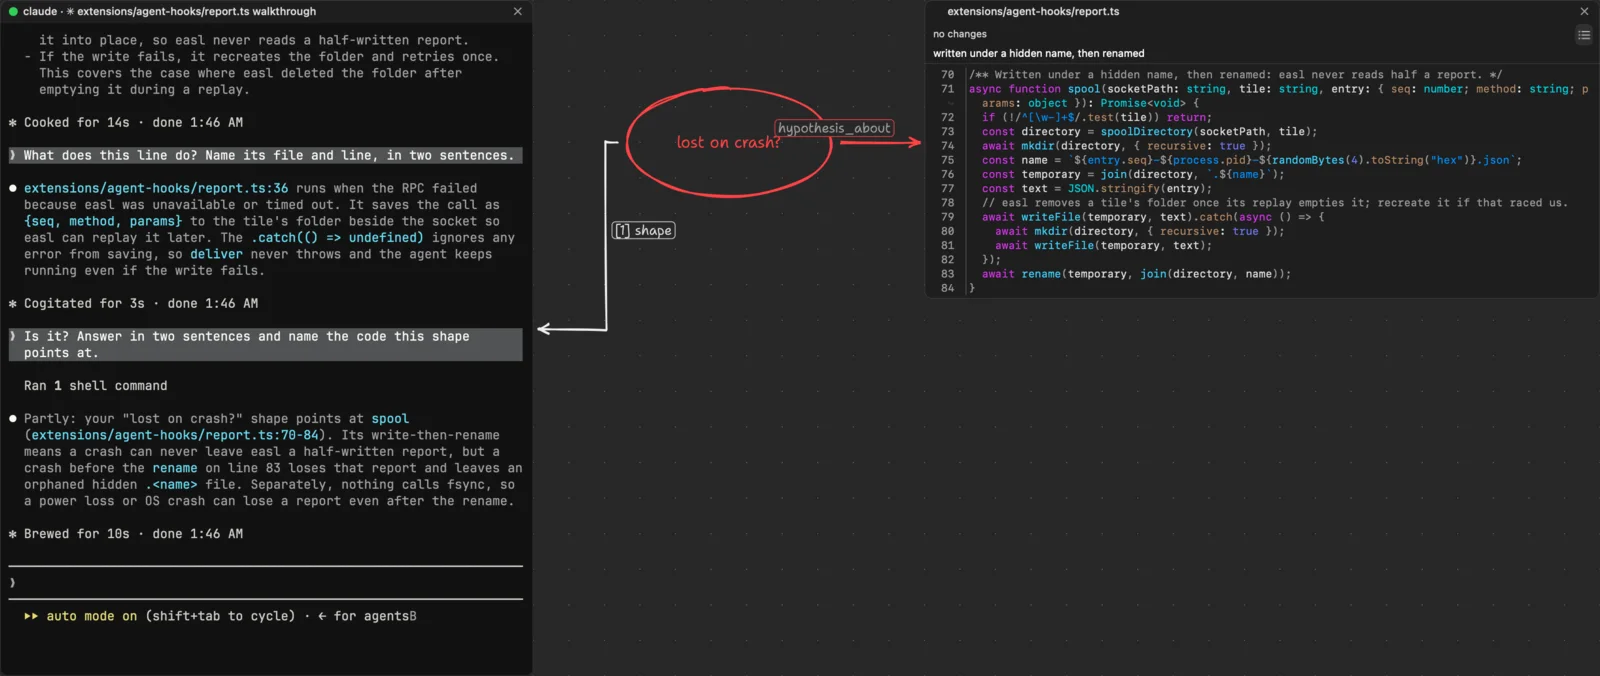Click highlighted ".catch(() => undefined)" in terminal
The image size is (1600, 676).
337,238
